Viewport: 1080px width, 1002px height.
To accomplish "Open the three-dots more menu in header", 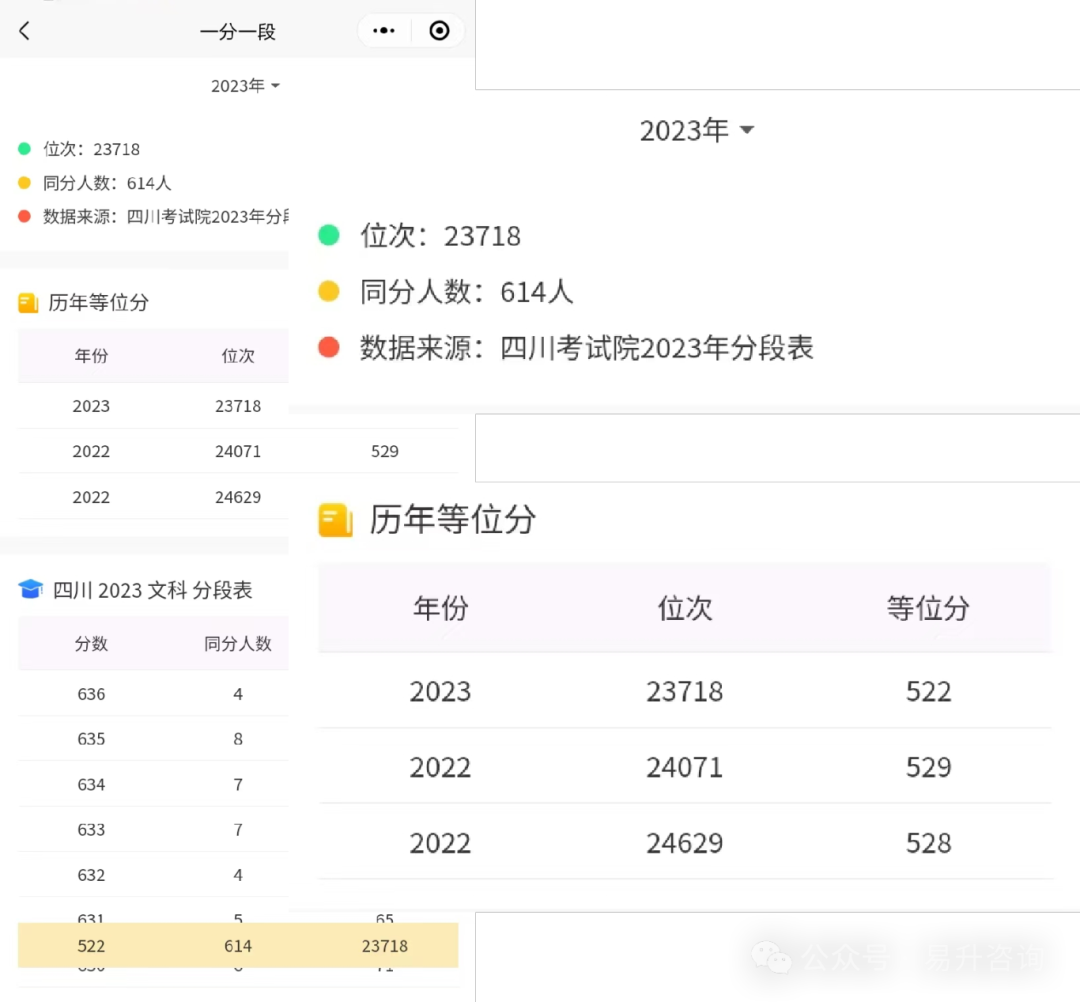I will point(384,30).
